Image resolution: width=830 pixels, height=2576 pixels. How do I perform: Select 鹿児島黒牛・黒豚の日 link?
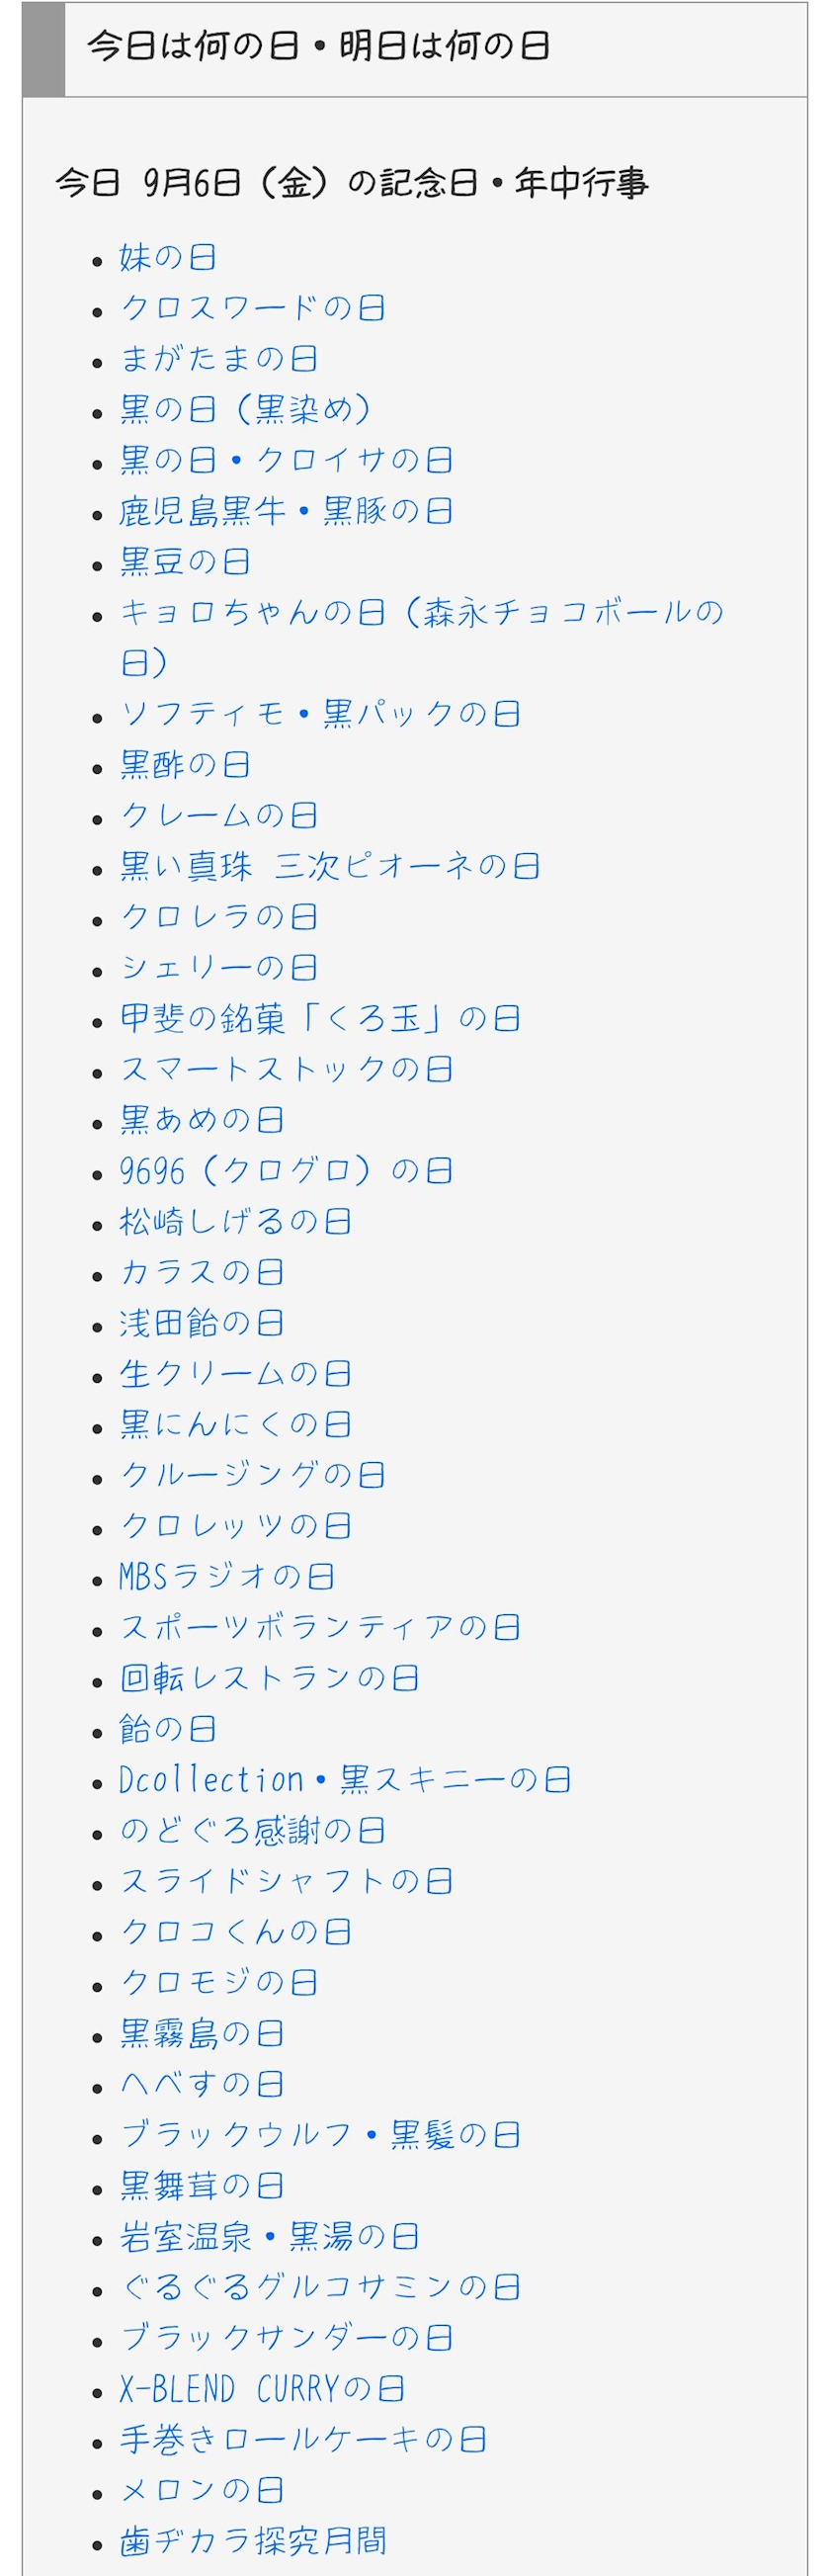point(286,511)
